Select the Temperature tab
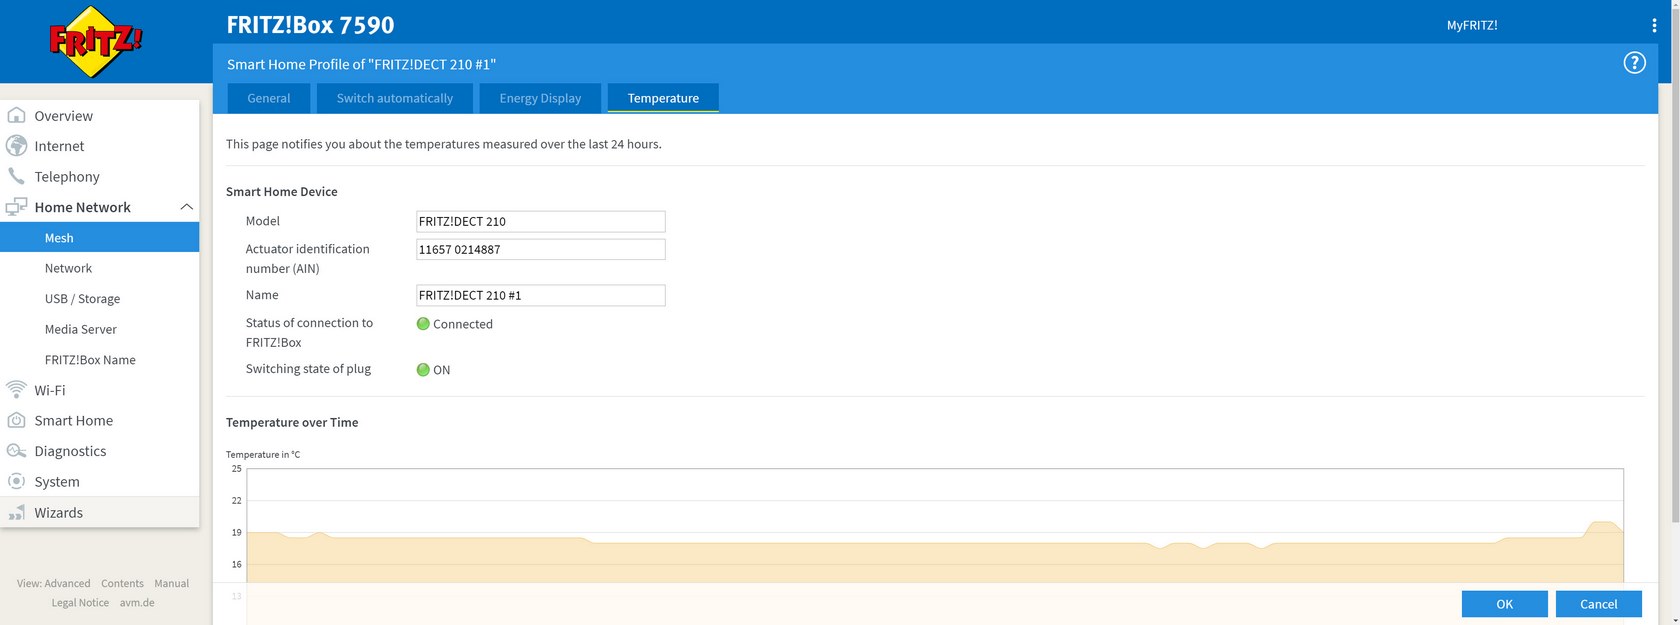Viewport: 1680px width, 625px height. click(x=663, y=98)
